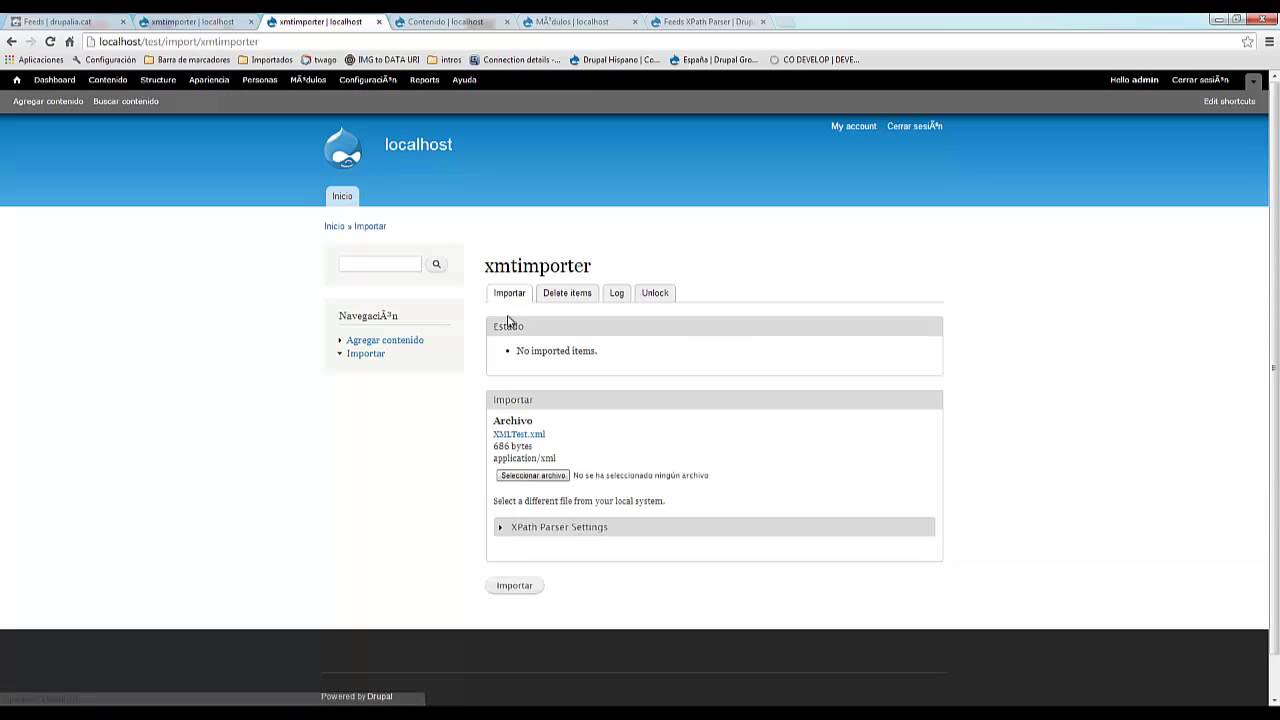Click the localhost site name
The image size is (1280, 720).
(418, 144)
